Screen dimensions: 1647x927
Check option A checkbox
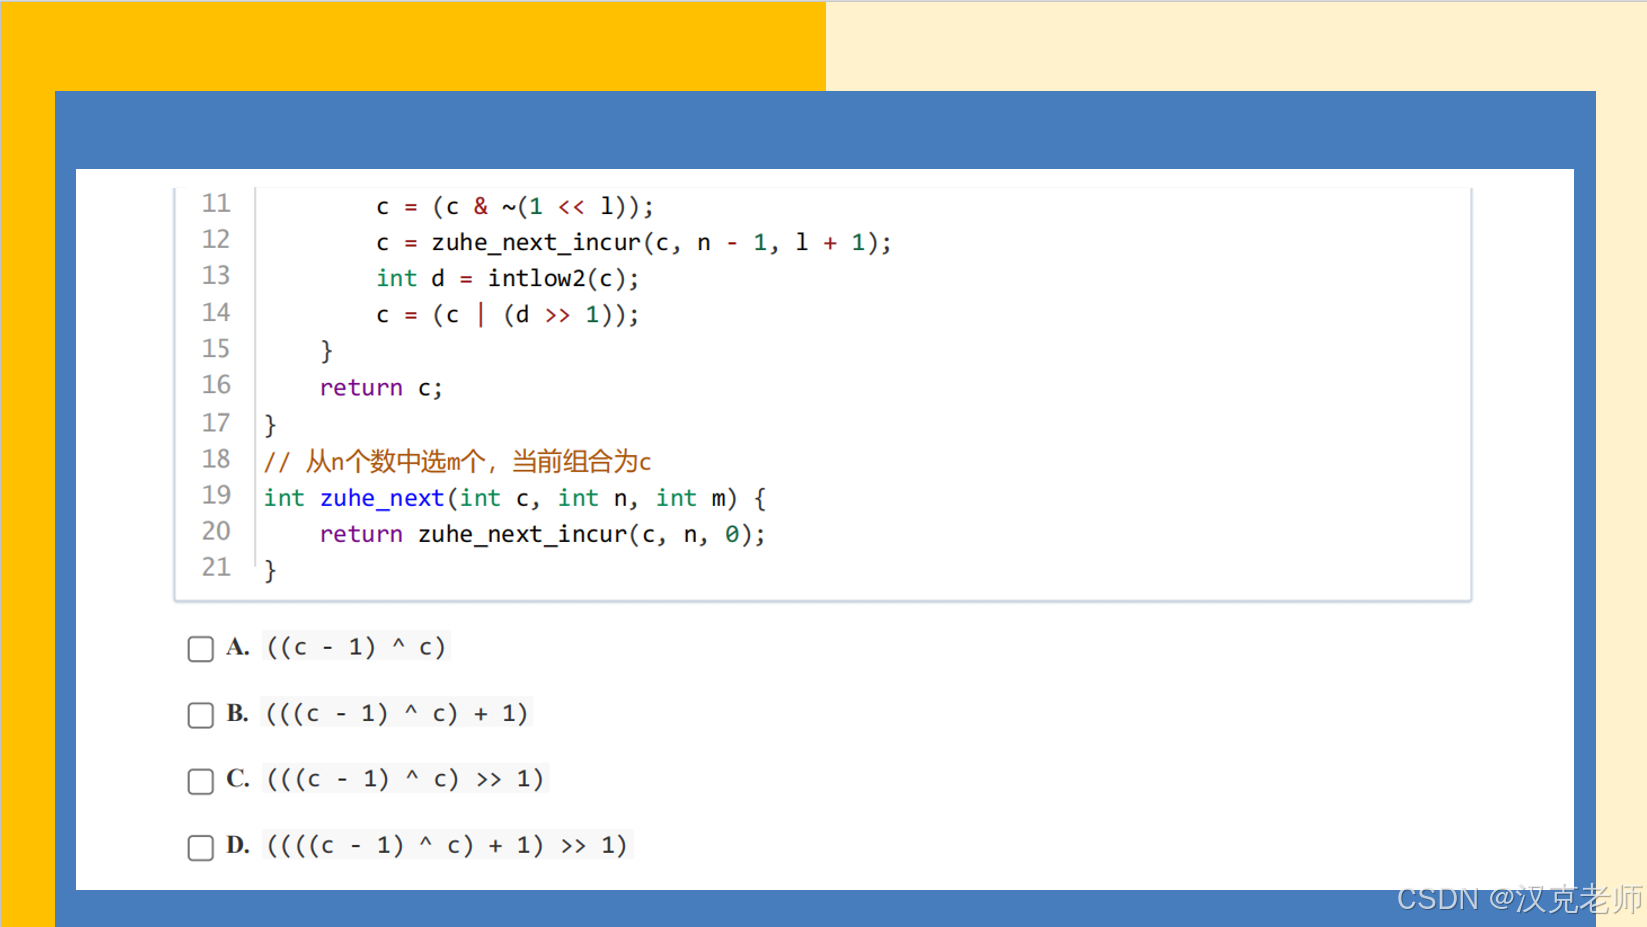(200, 649)
